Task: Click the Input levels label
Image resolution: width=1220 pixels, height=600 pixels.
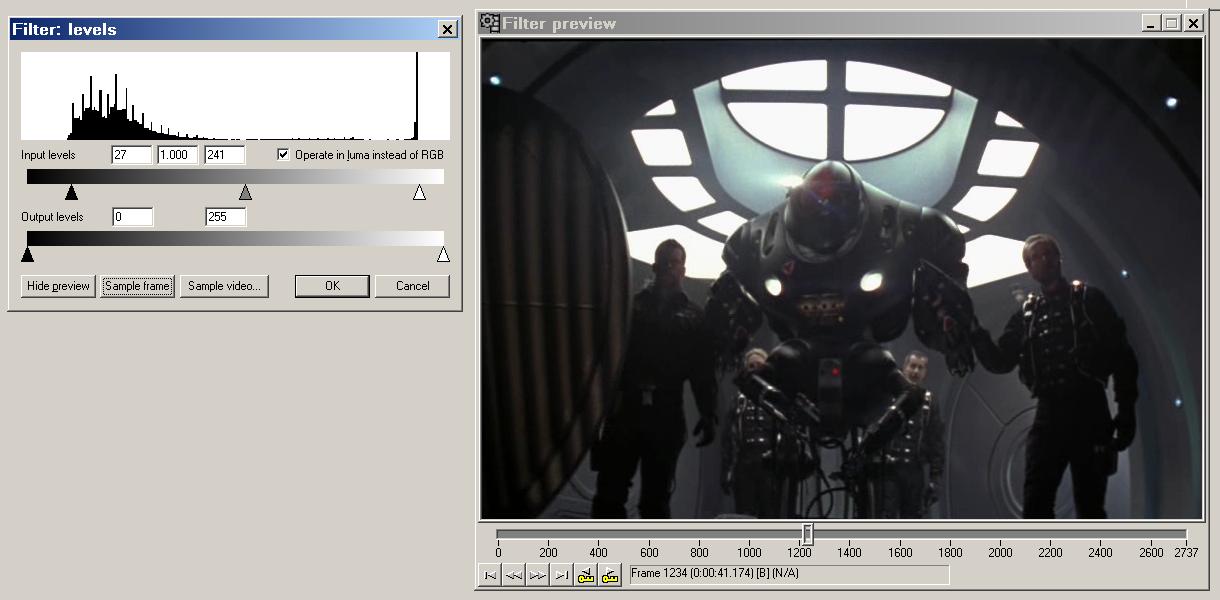Action: 48,155
